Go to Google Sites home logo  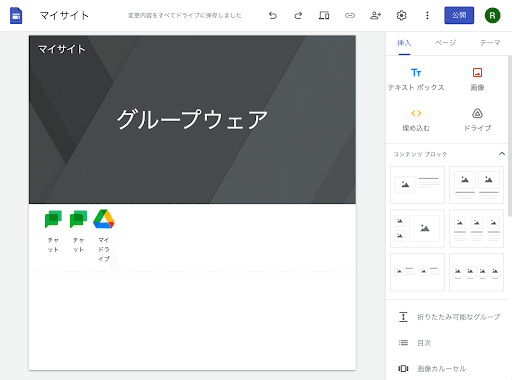pos(16,15)
